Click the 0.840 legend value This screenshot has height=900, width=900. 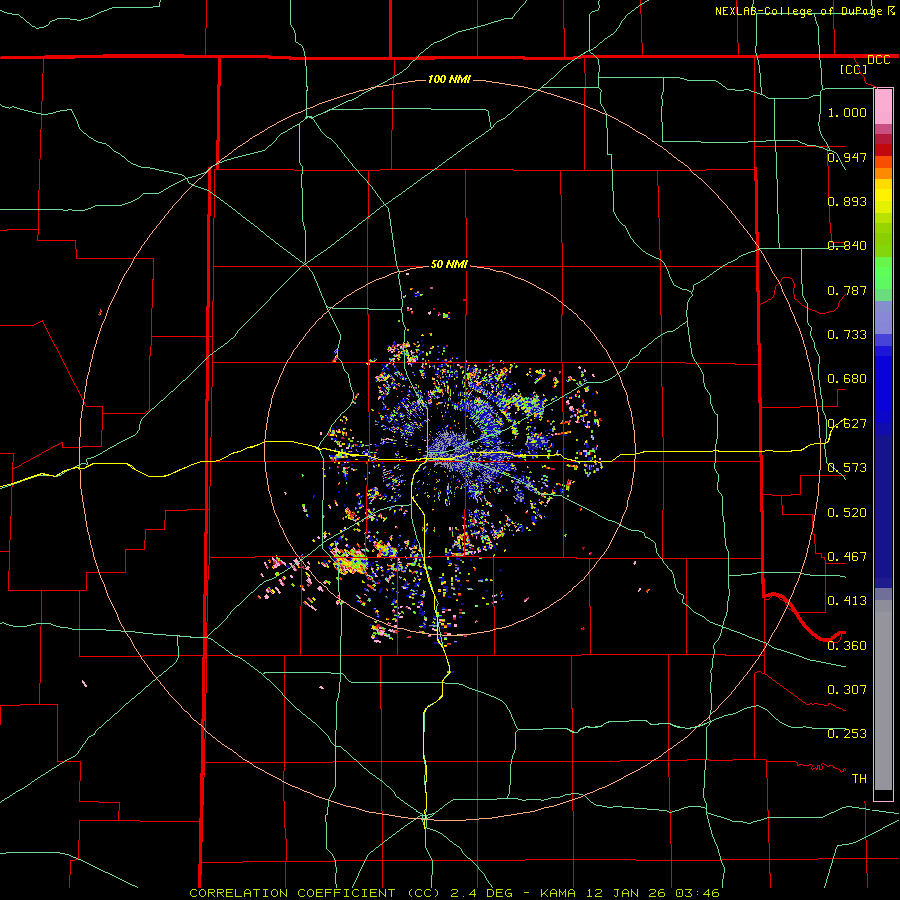(x=847, y=246)
